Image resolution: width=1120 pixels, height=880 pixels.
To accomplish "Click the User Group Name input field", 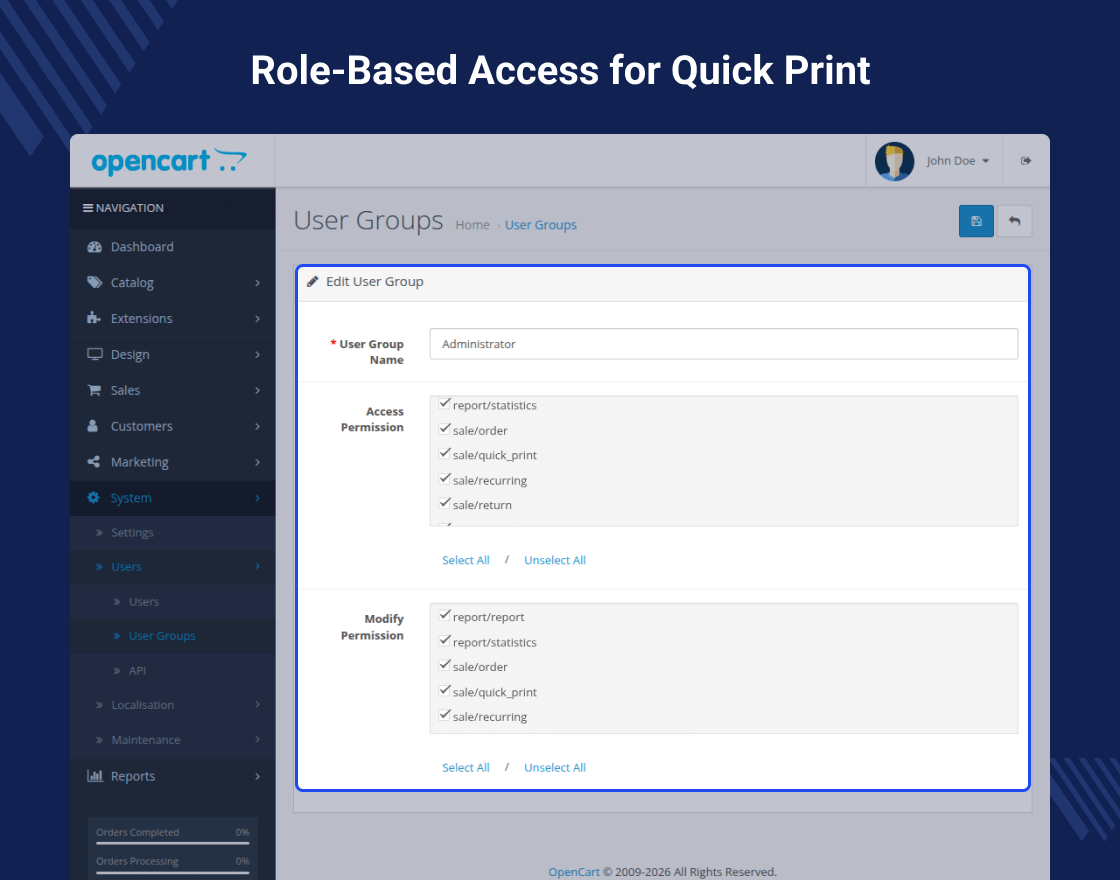I will coord(724,344).
